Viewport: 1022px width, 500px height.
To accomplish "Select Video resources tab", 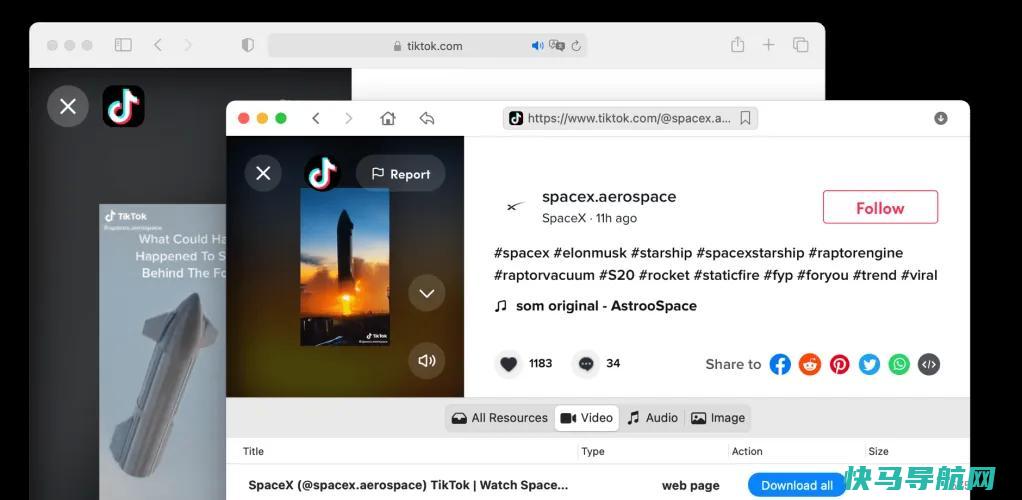I will tap(587, 418).
